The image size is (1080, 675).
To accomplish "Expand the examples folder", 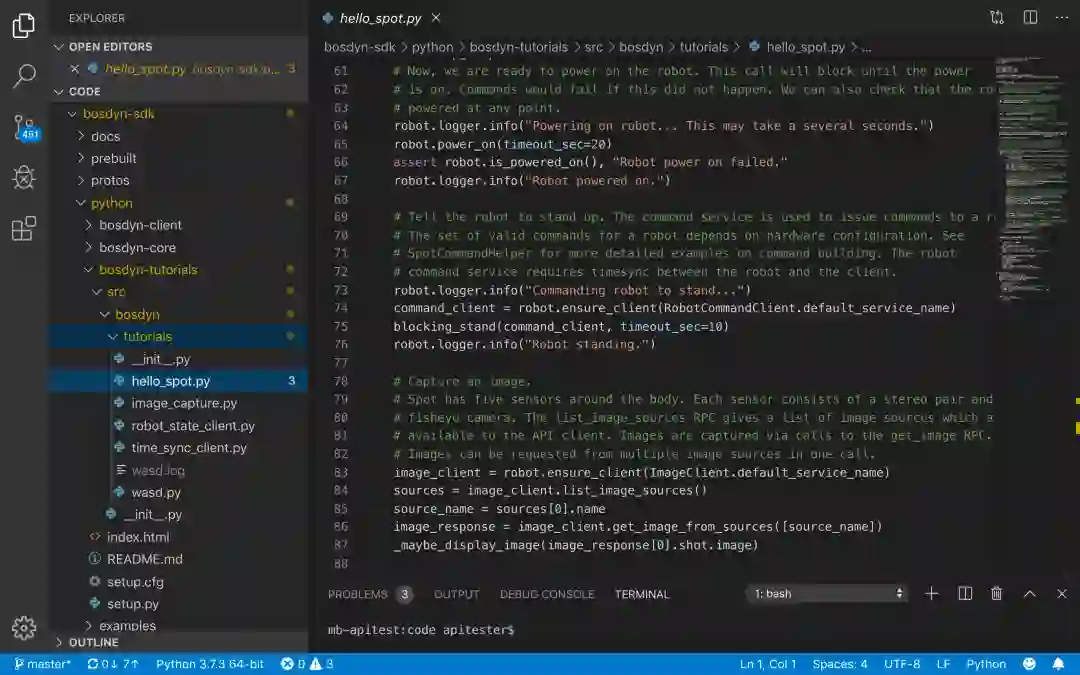I will point(178,625).
